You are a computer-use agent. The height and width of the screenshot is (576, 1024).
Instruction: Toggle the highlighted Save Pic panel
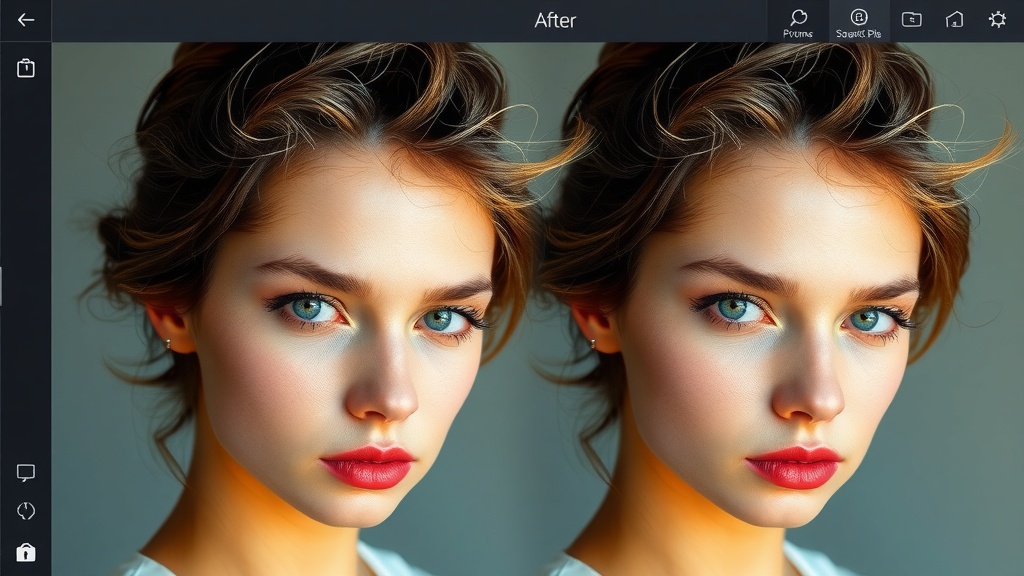[857, 22]
